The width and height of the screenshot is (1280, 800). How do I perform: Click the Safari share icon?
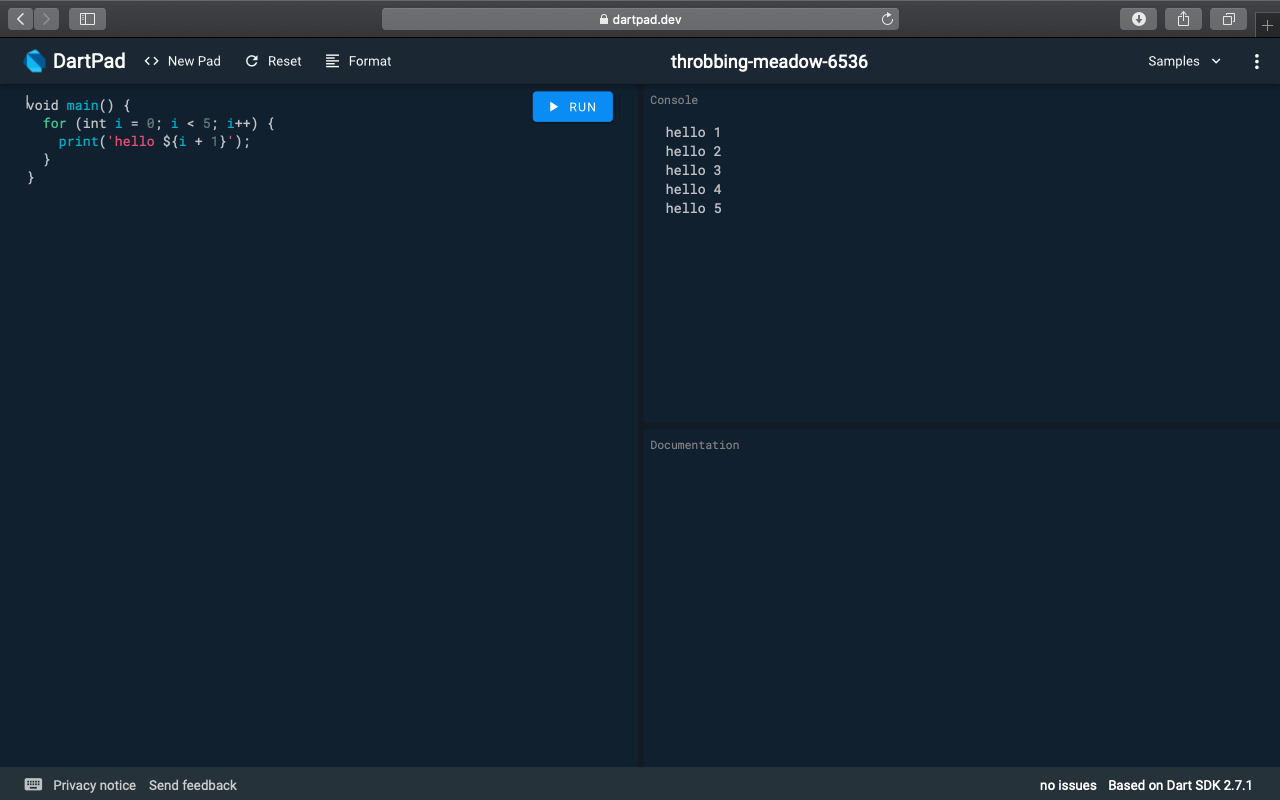pos(1183,19)
